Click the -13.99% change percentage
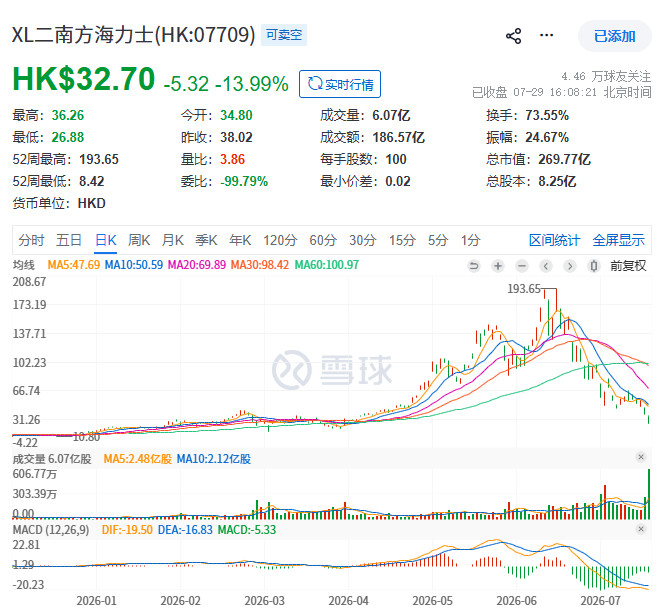The width and height of the screenshot is (662, 614). [252, 84]
